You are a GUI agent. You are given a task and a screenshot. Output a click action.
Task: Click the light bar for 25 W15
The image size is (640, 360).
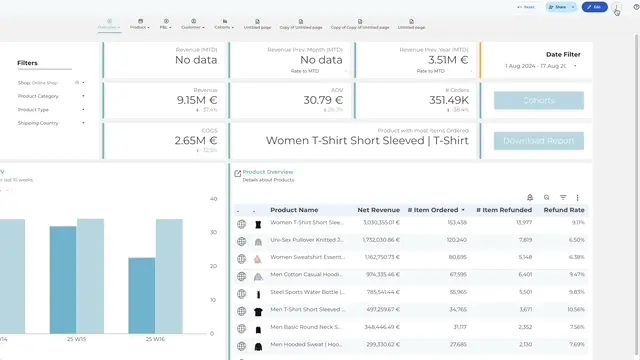[90, 276]
